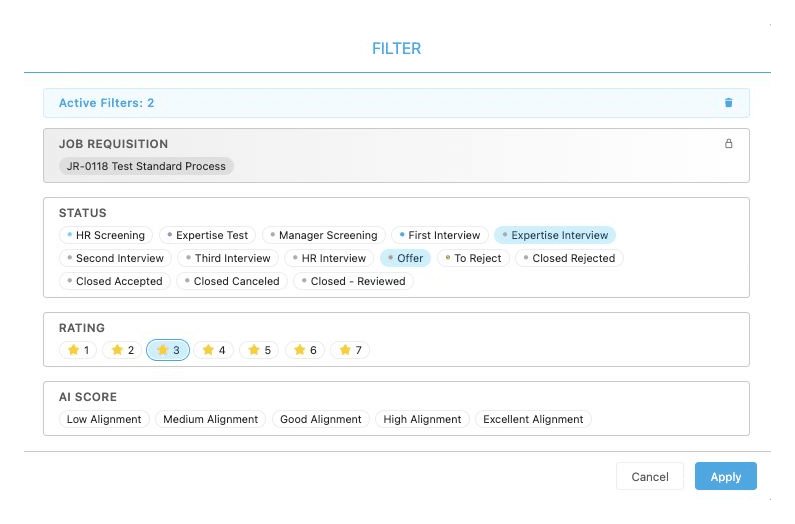The height and width of the screenshot is (524, 795).
Task: Toggle First Interview status filter
Action: tap(440, 235)
